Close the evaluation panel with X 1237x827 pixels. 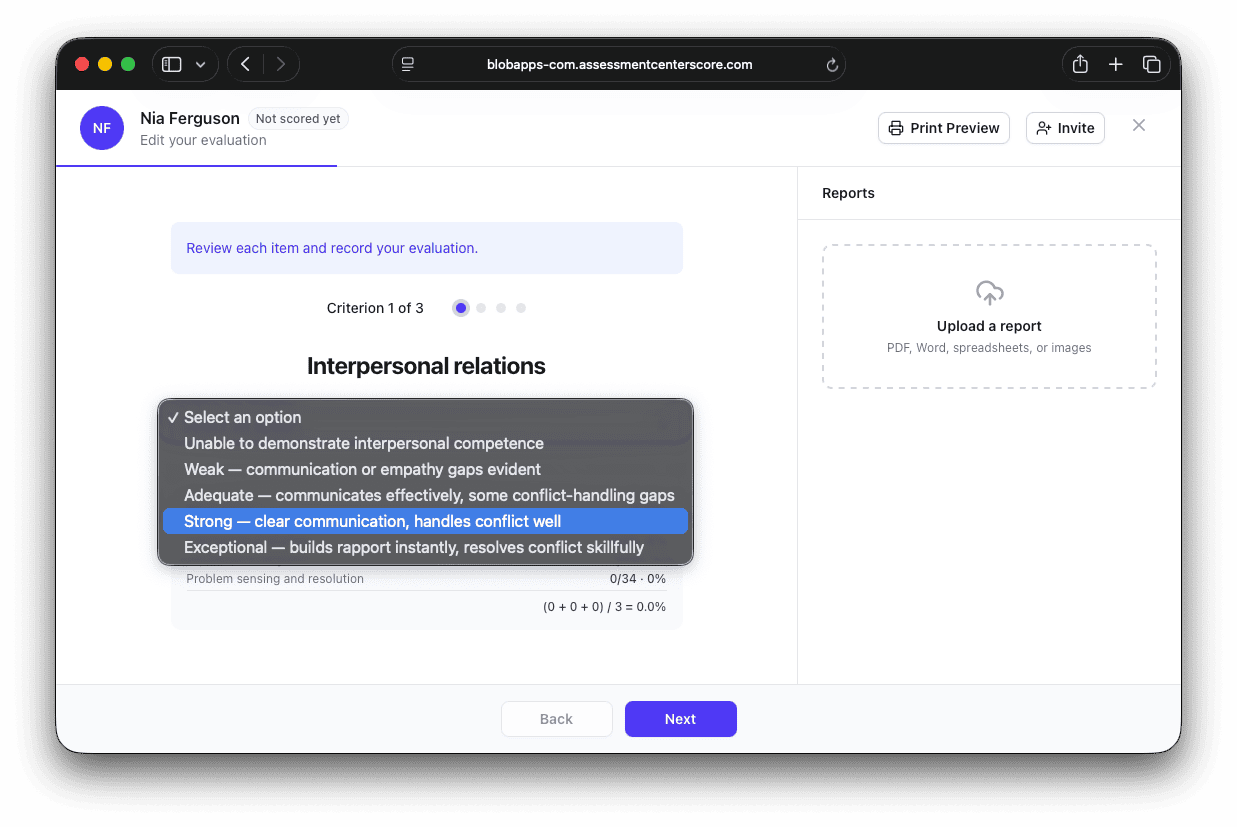(x=1139, y=125)
